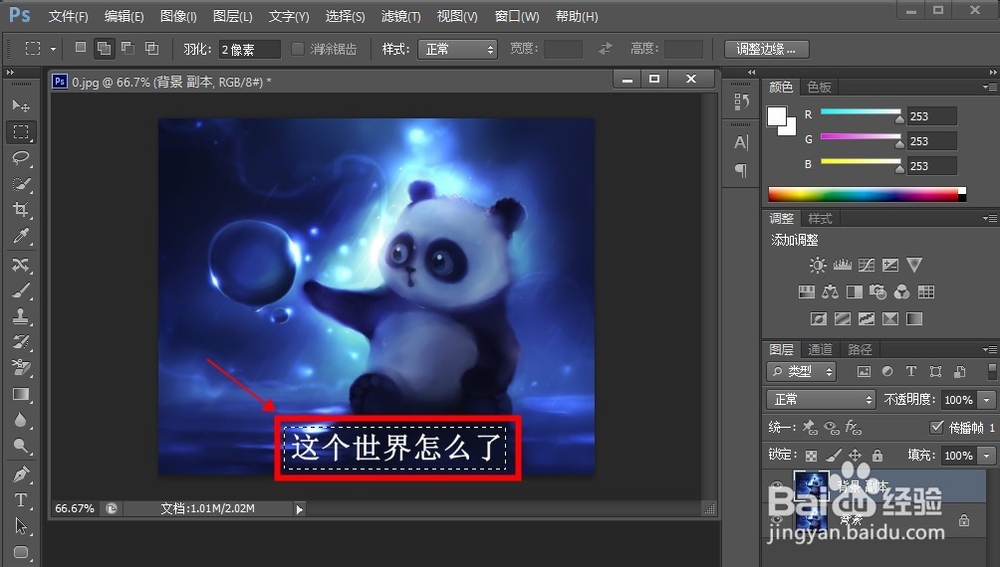This screenshot has height=567, width=1000.
Task: Click the foreground color swatch
Action: coord(777,116)
